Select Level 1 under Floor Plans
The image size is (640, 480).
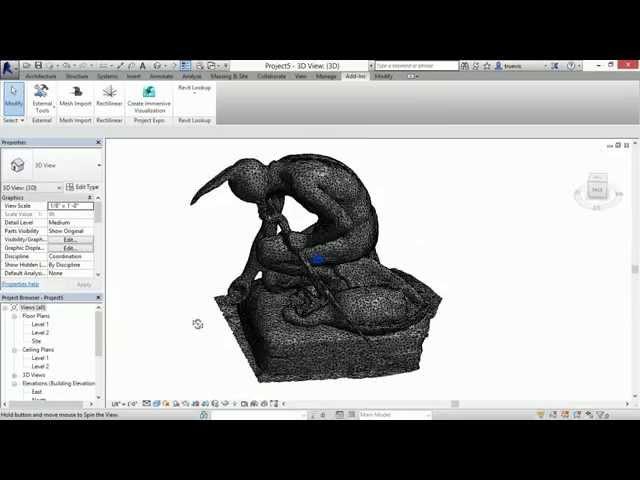click(40, 324)
